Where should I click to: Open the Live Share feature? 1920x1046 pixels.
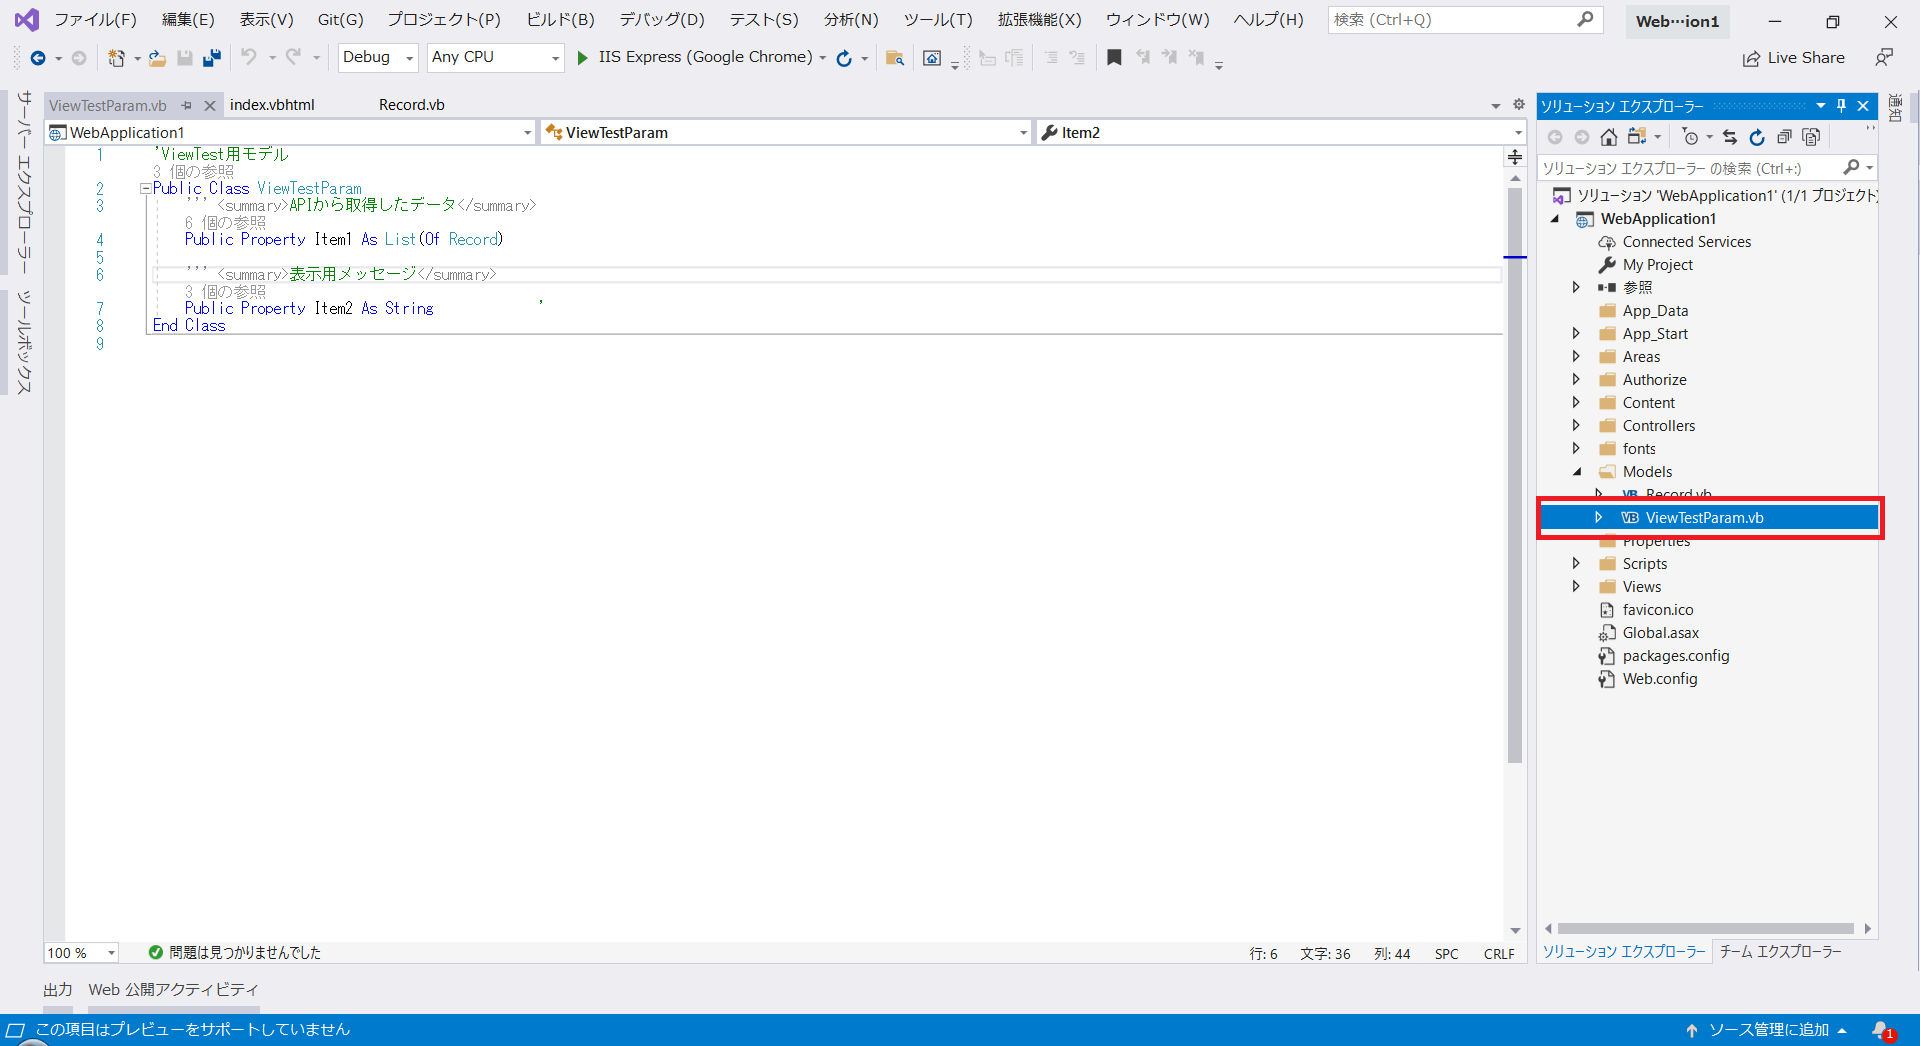point(1794,58)
